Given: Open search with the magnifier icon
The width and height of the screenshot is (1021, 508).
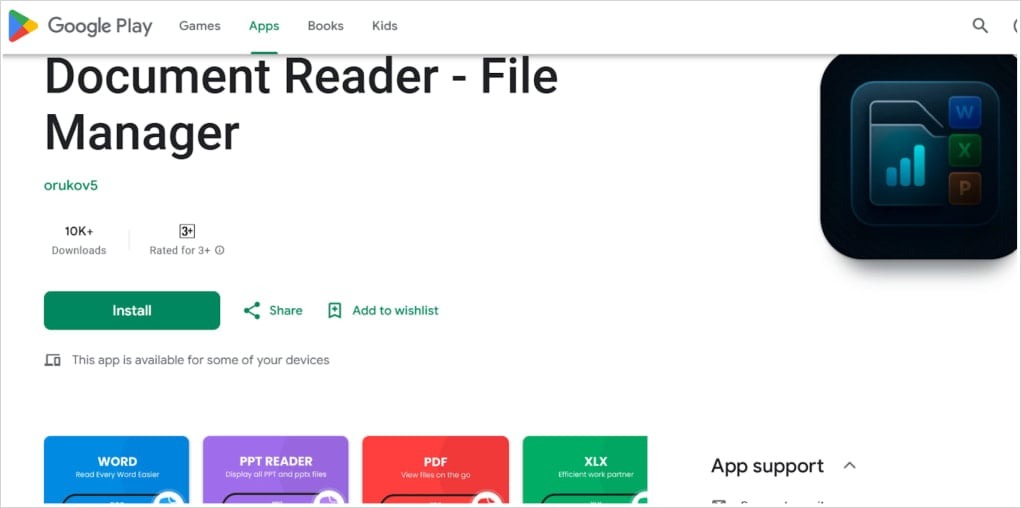Looking at the screenshot, I should point(980,26).
